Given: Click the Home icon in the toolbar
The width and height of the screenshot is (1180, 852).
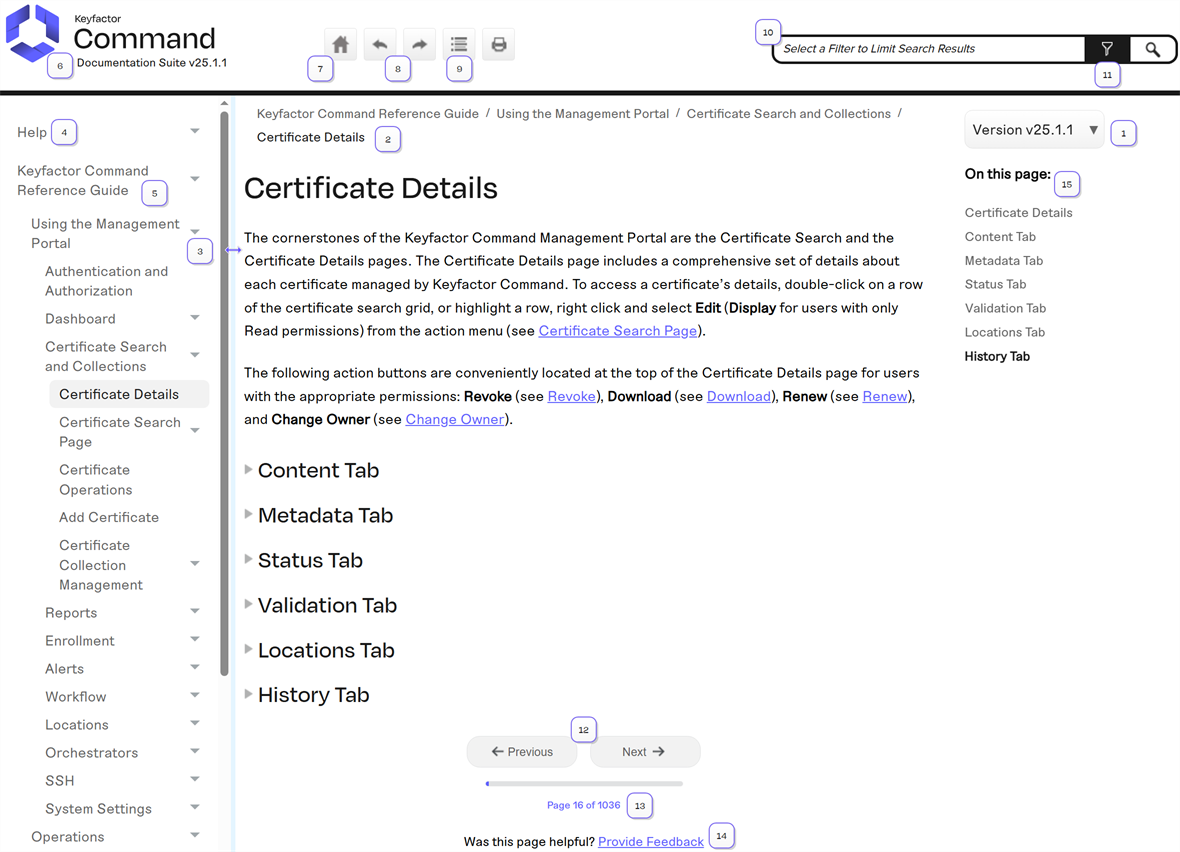Looking at the screenshot, I should point(341,45).
